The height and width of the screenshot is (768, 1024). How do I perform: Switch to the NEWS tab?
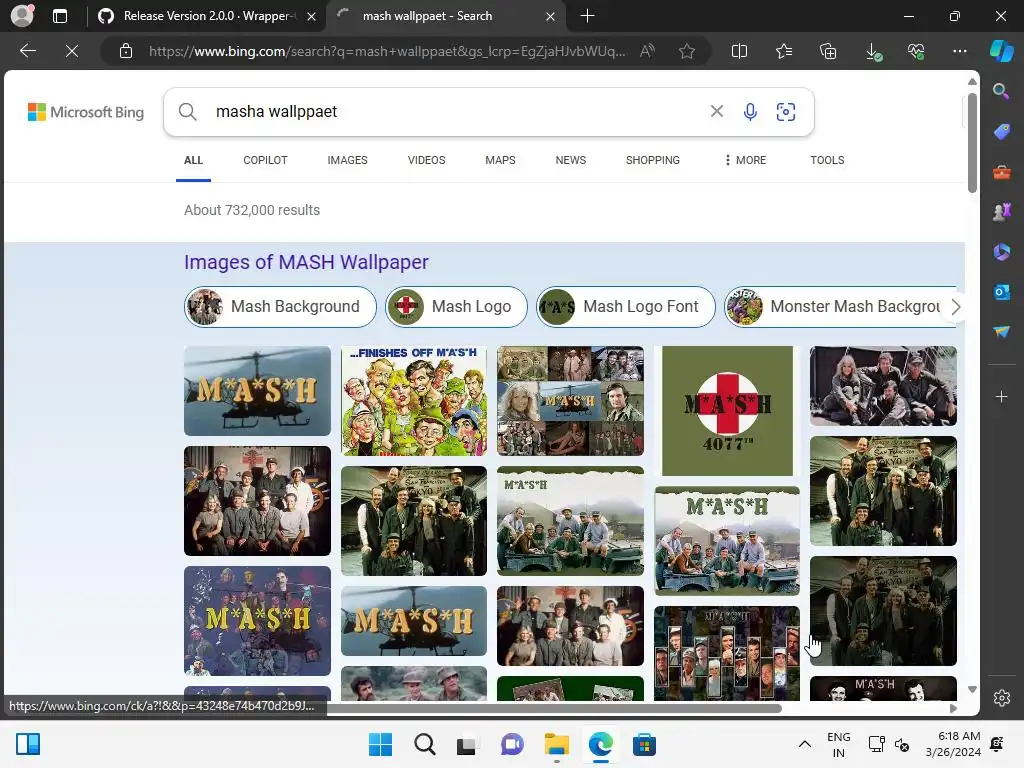[x=571, y=160]
